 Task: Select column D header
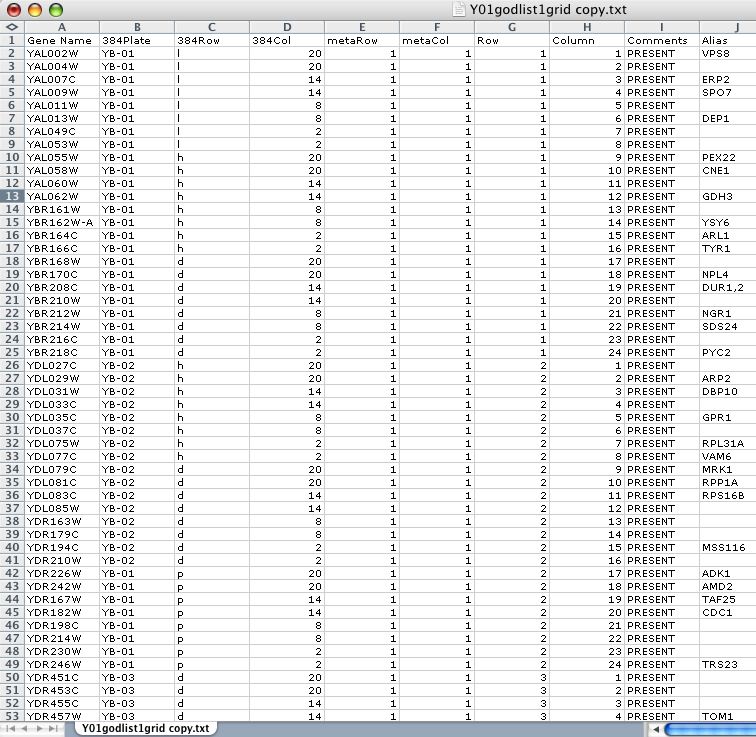pyautogui.click(x=287, y=27)
